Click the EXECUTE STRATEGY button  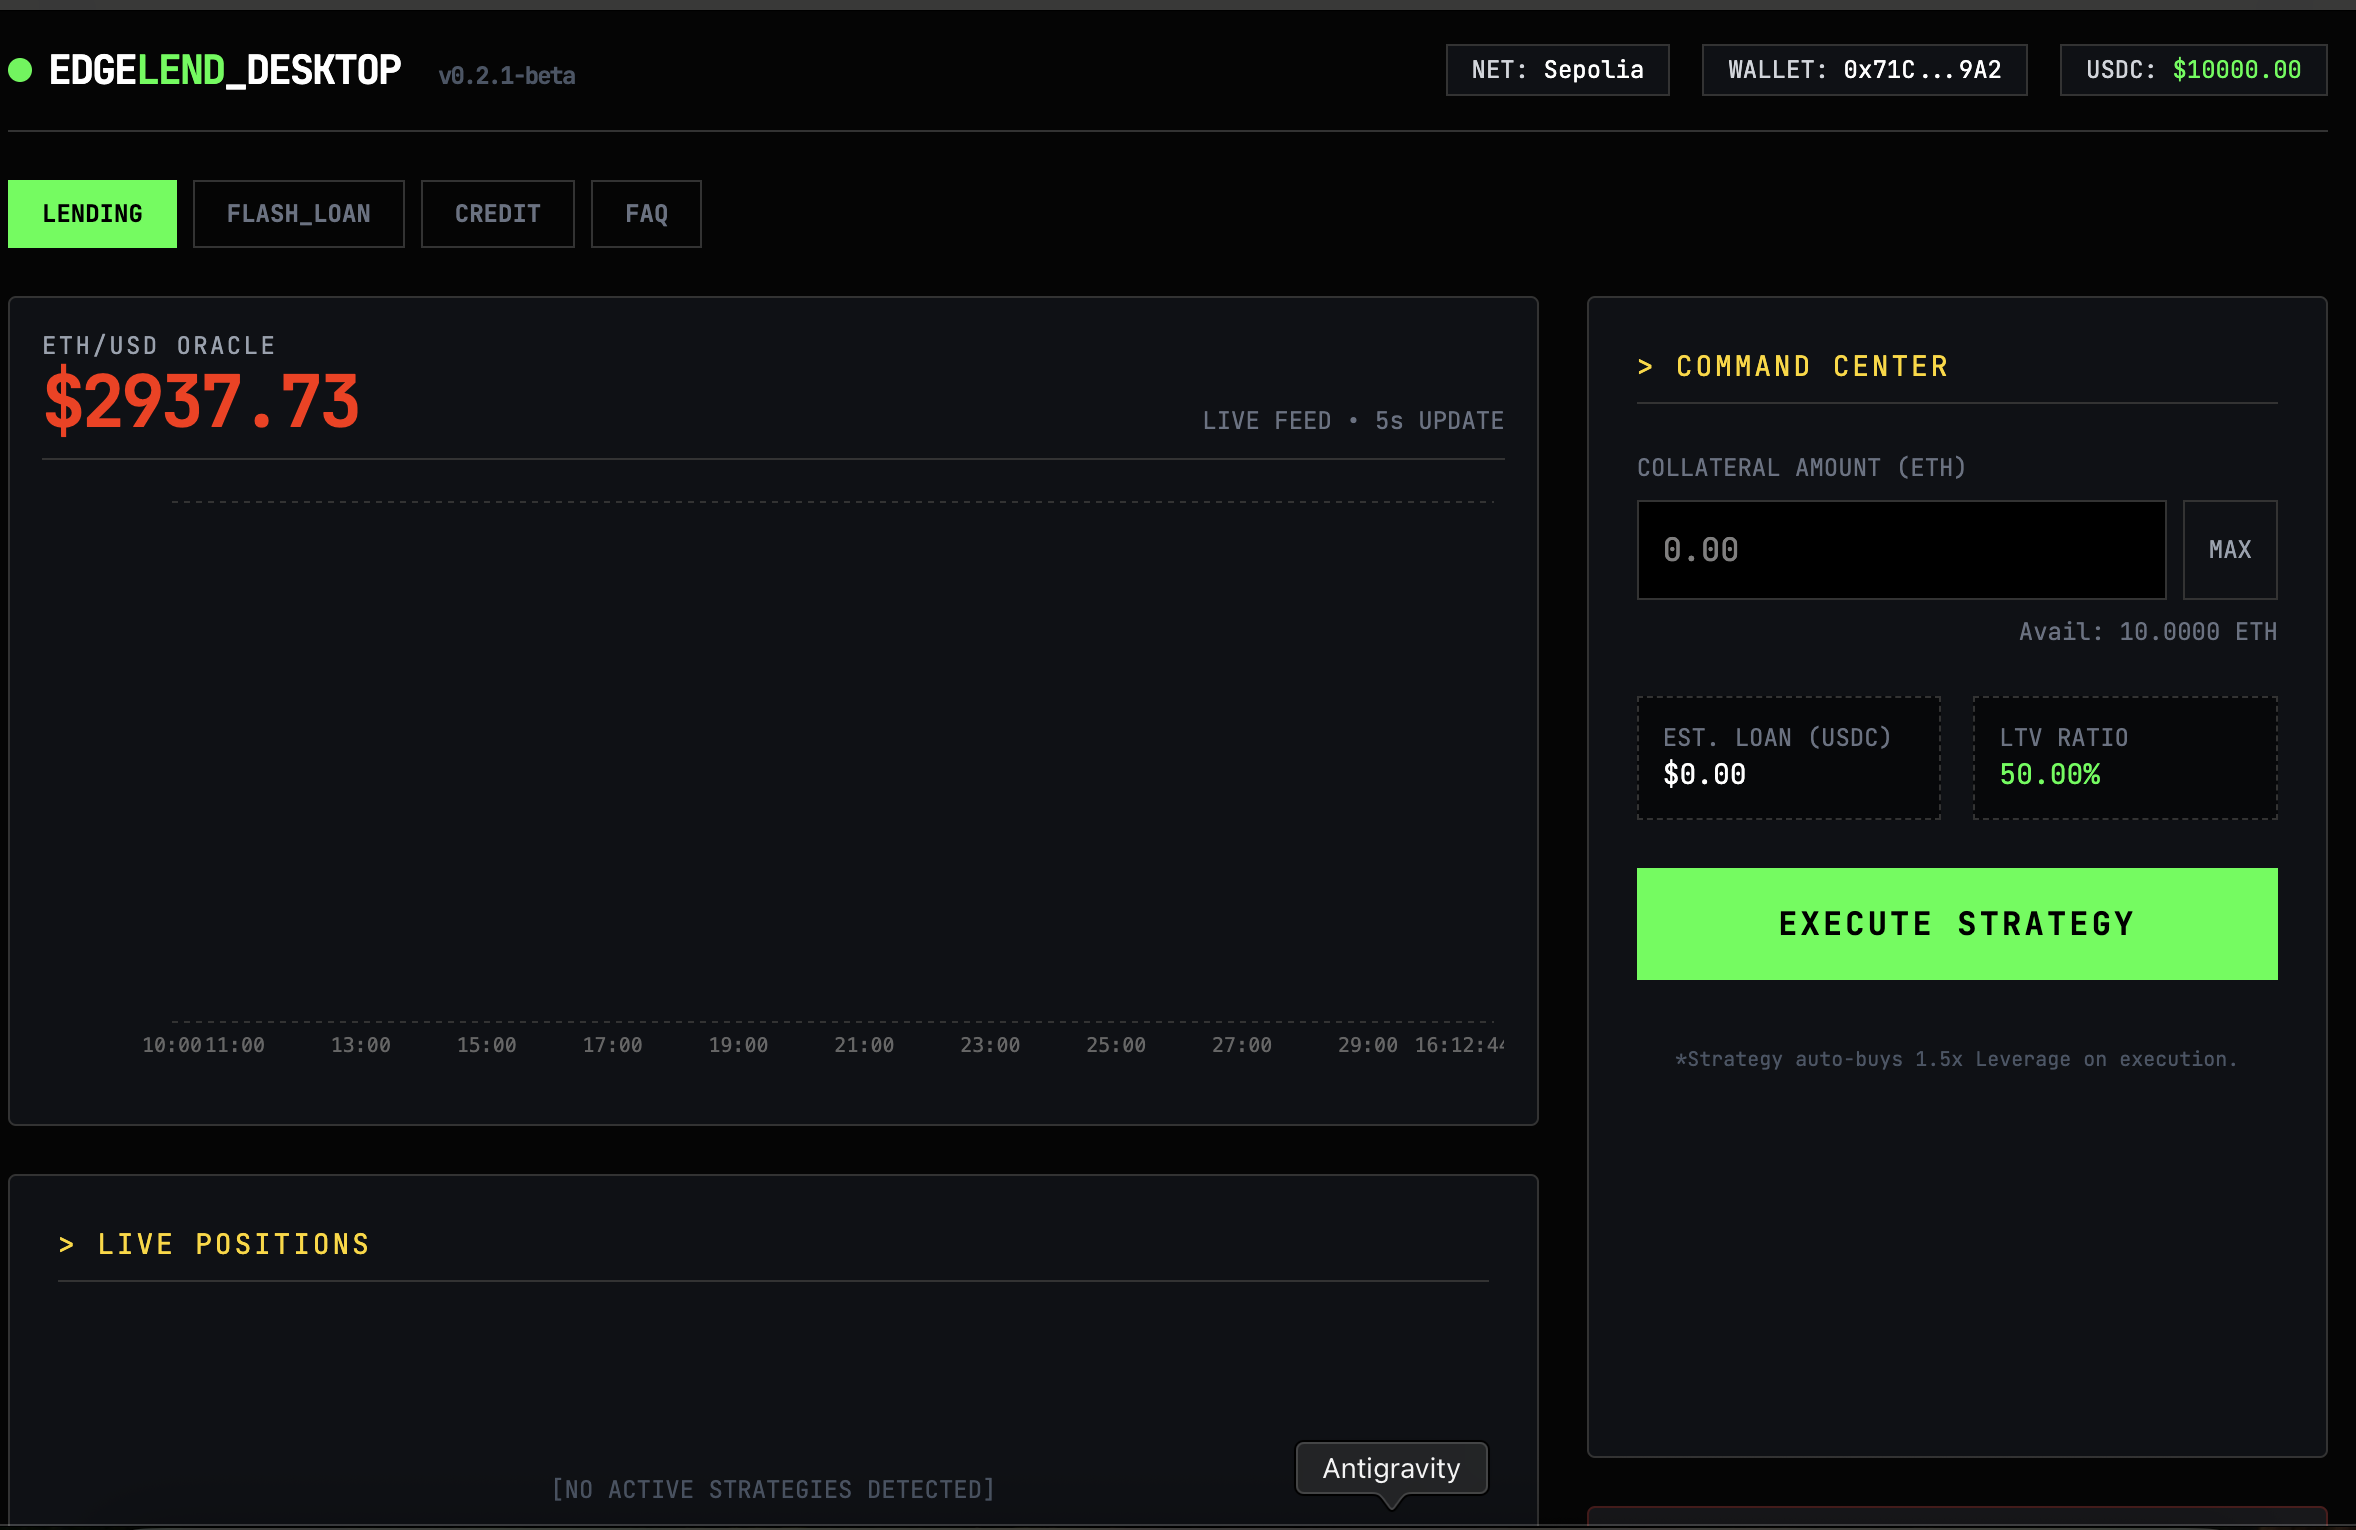(x=1956, y=924)
